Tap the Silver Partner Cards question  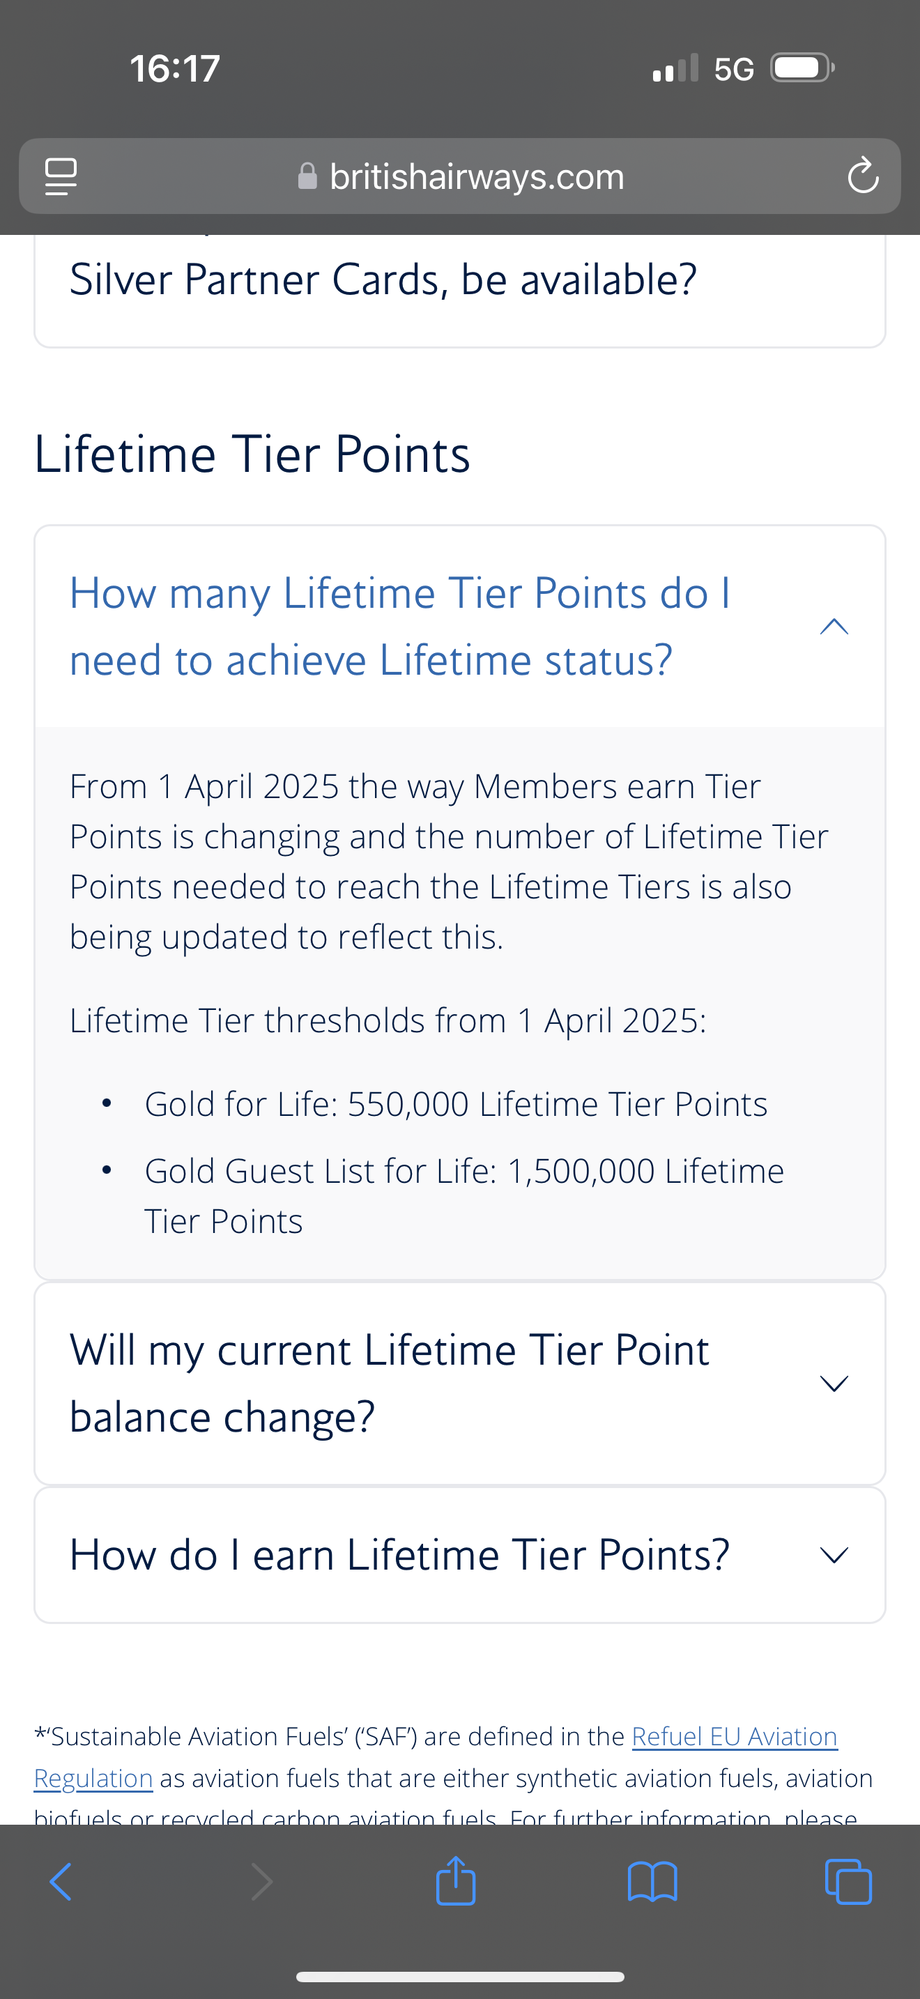[383, 280]
